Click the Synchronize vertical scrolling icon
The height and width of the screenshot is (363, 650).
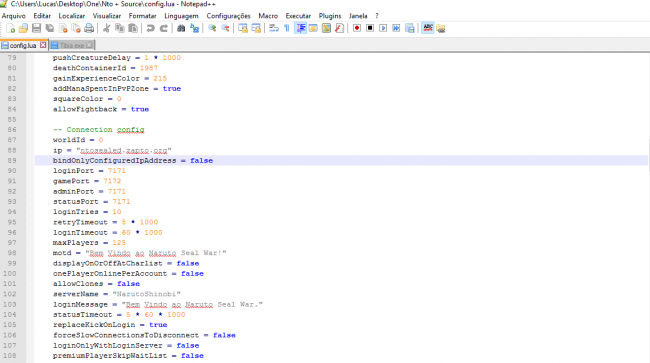click(243, 28)
